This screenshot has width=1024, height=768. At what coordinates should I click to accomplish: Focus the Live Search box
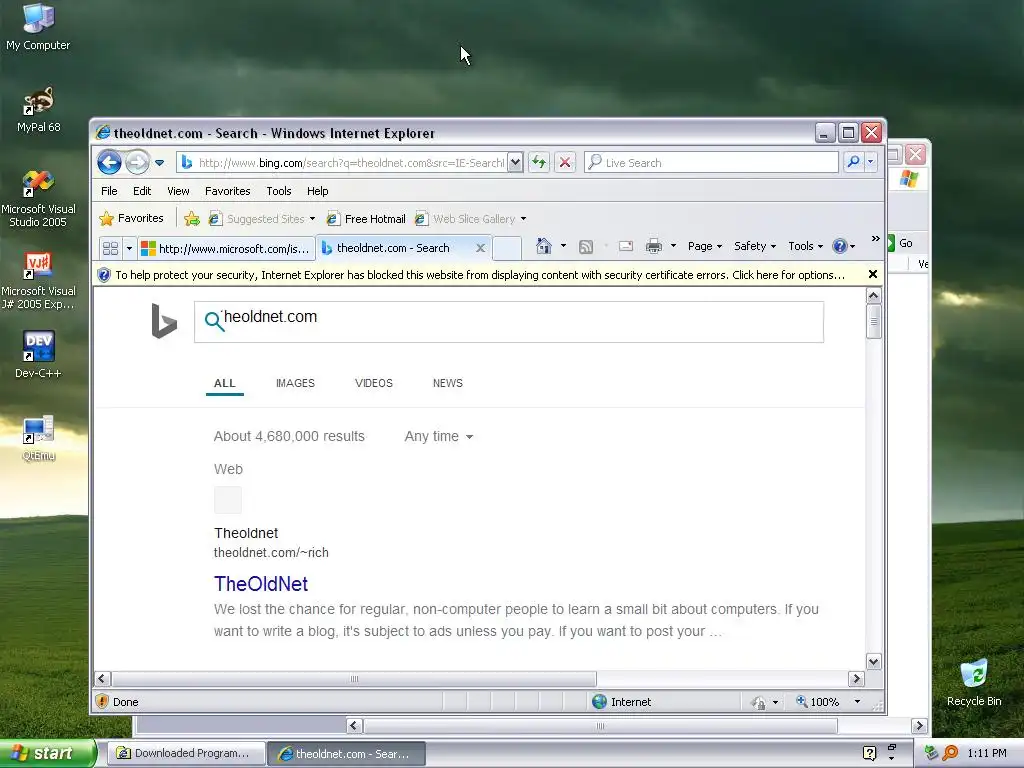[712, 163]
